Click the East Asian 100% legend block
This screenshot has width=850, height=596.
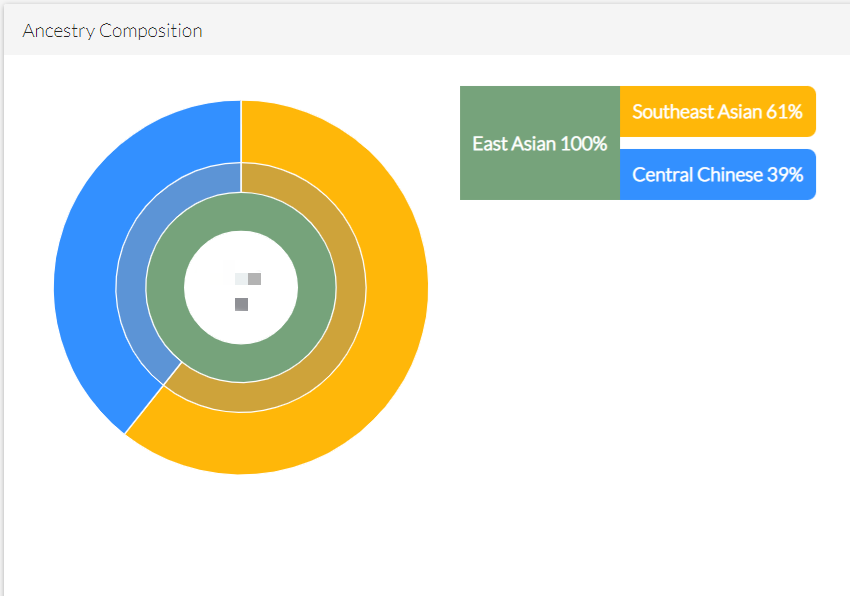click(540, 143)
